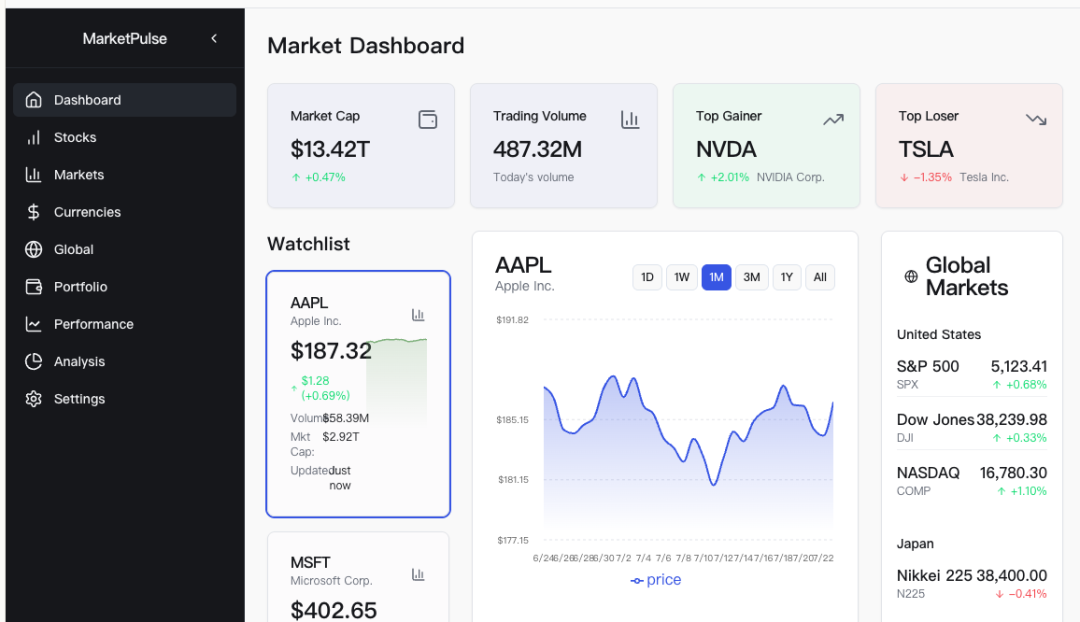Open Markets in the sidebar menu
The image size is (1080, 622).
(125, 174)
